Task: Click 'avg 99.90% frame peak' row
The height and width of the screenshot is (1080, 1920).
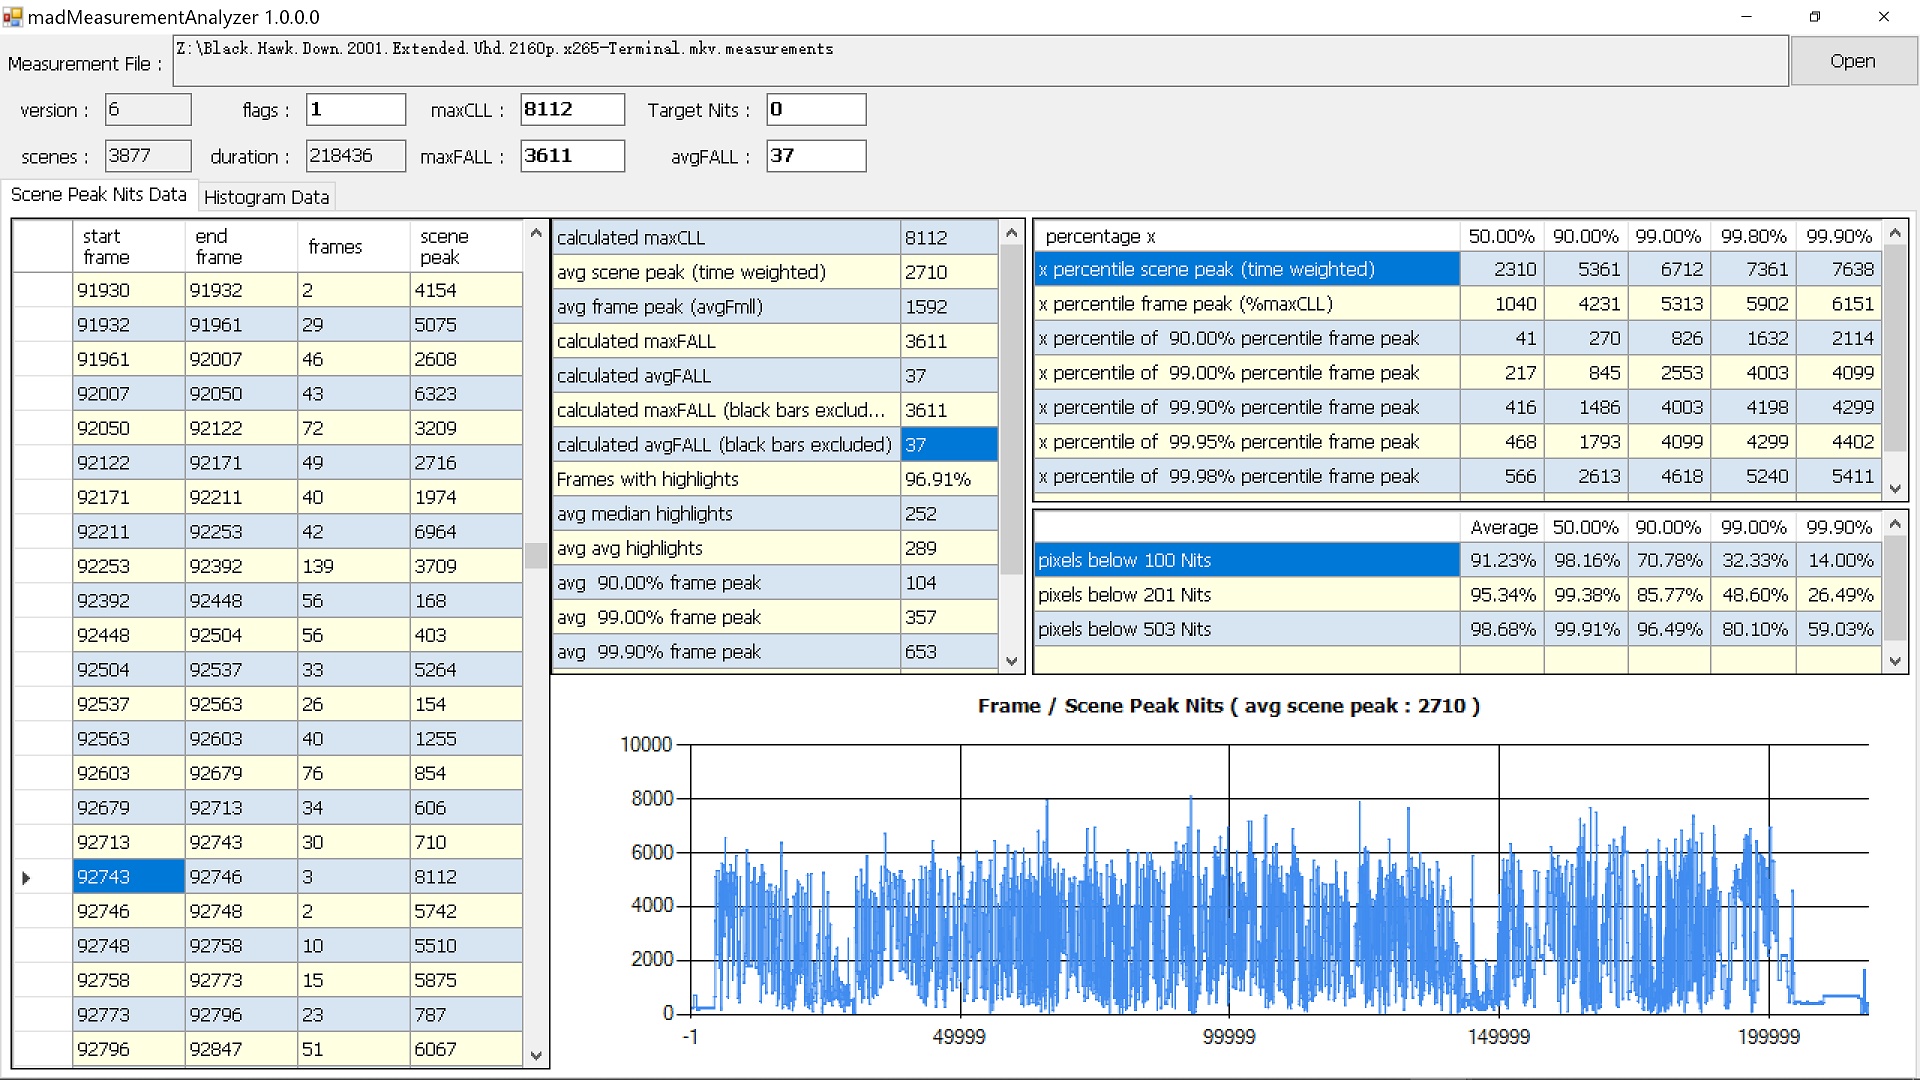Action: (775, 652)
